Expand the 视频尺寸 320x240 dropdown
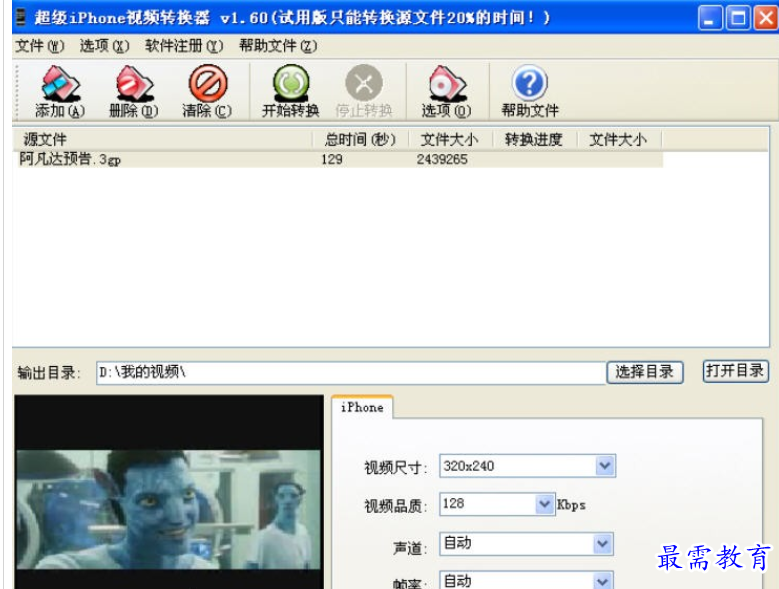 (x=605, y=466)
